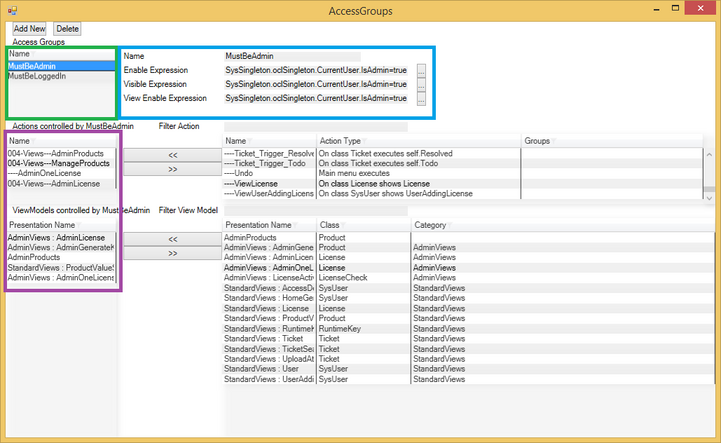
Task: Open ellipsis editor for Visible Expression
Action: coord(421,85)
